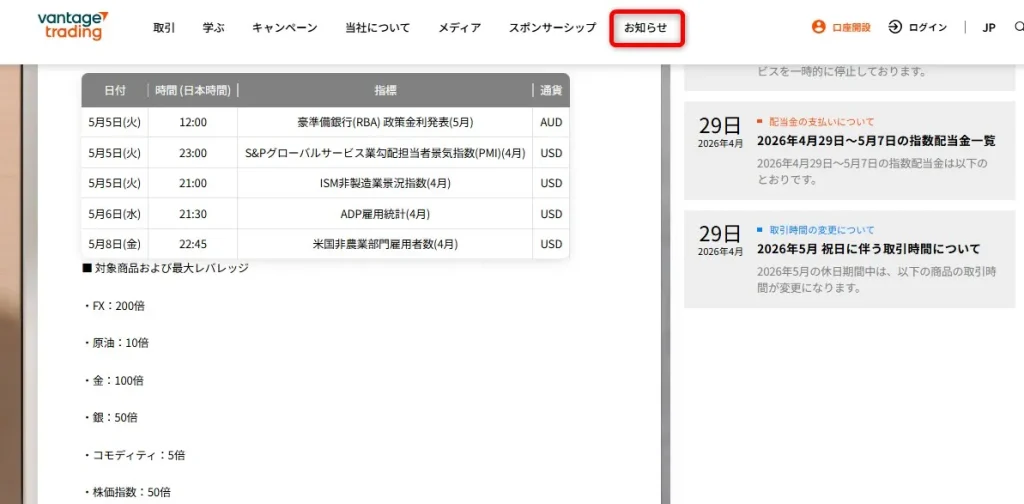
Task: Click the login arrow icon
Action: [895, 27]
